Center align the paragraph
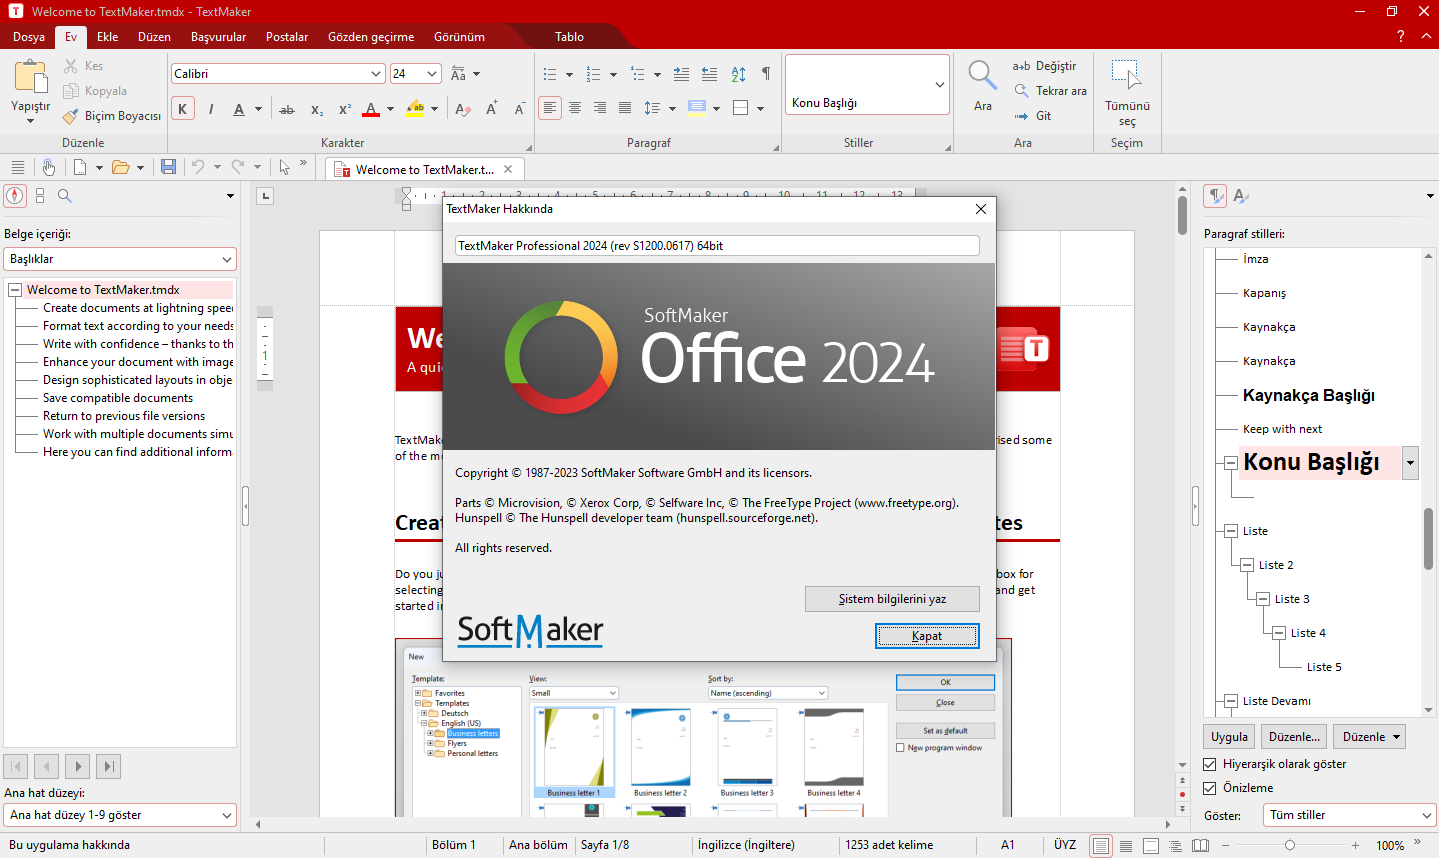This screenshot has width=1439, height=858. [575, 108]
